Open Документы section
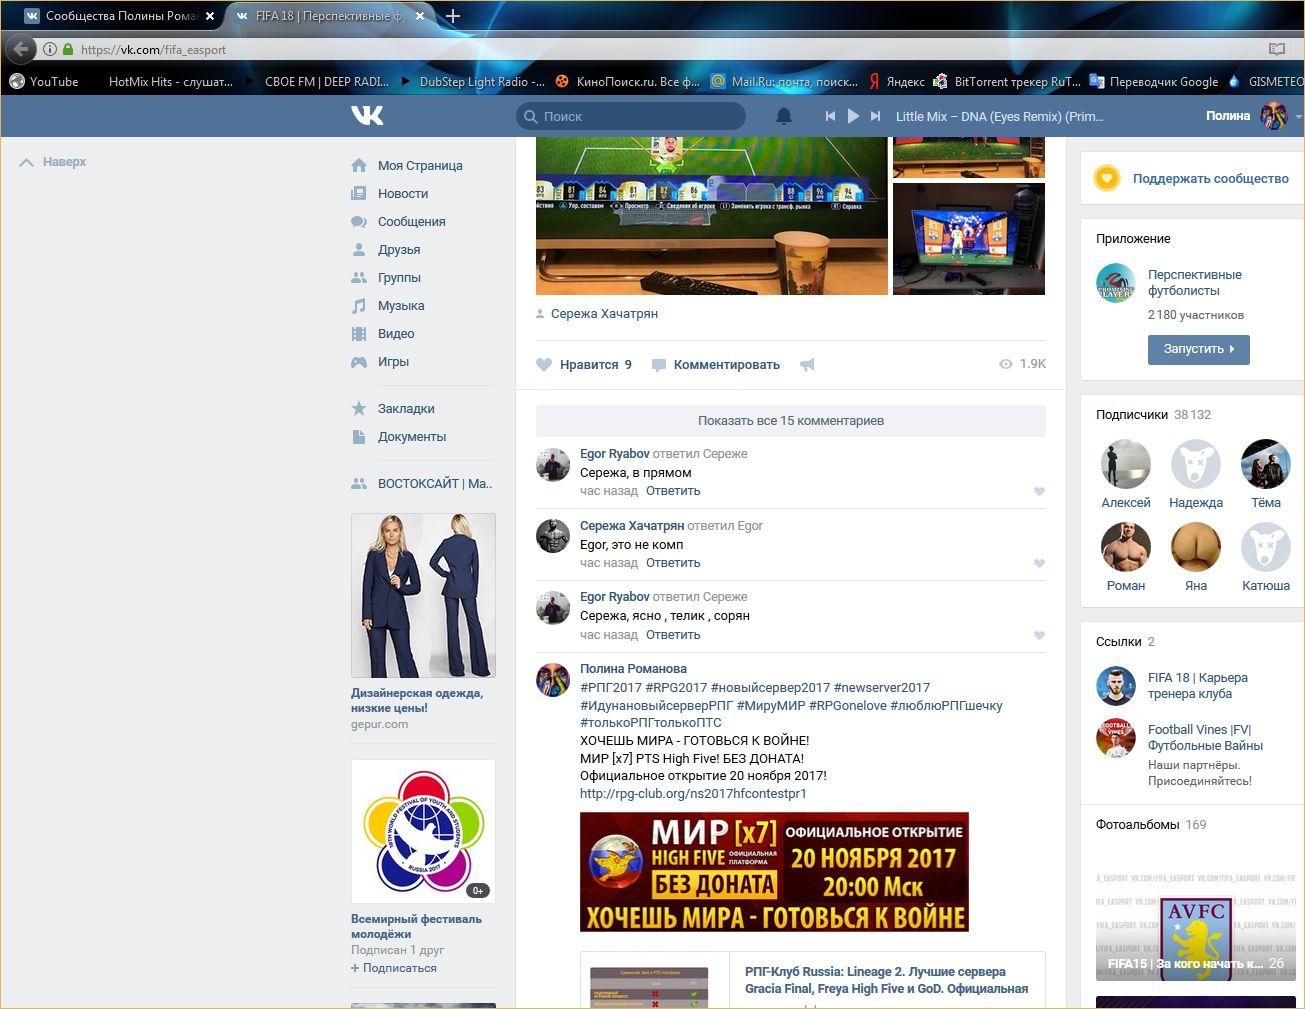This screenshot has width=1305, height=1009. (412, 436)
